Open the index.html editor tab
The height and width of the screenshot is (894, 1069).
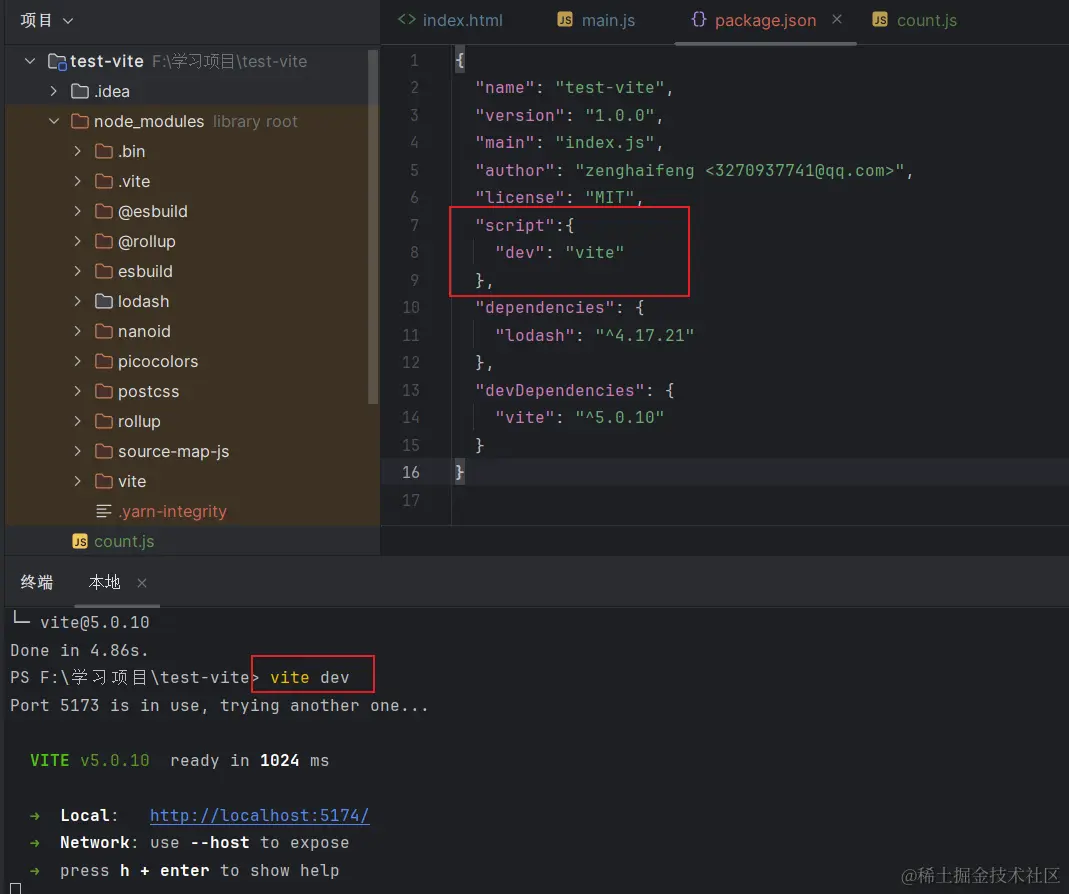tap(450, 20)
